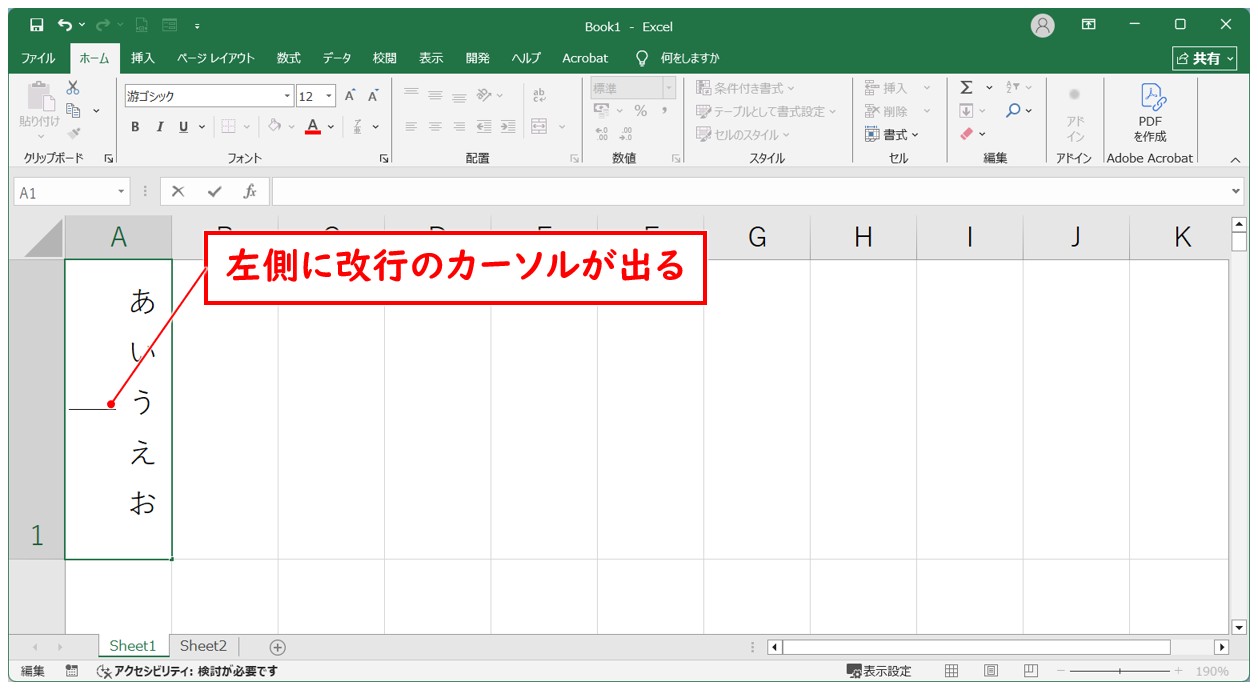Select the column H header
This screenshot has width=1258, height=690.
tap(863, 237)
